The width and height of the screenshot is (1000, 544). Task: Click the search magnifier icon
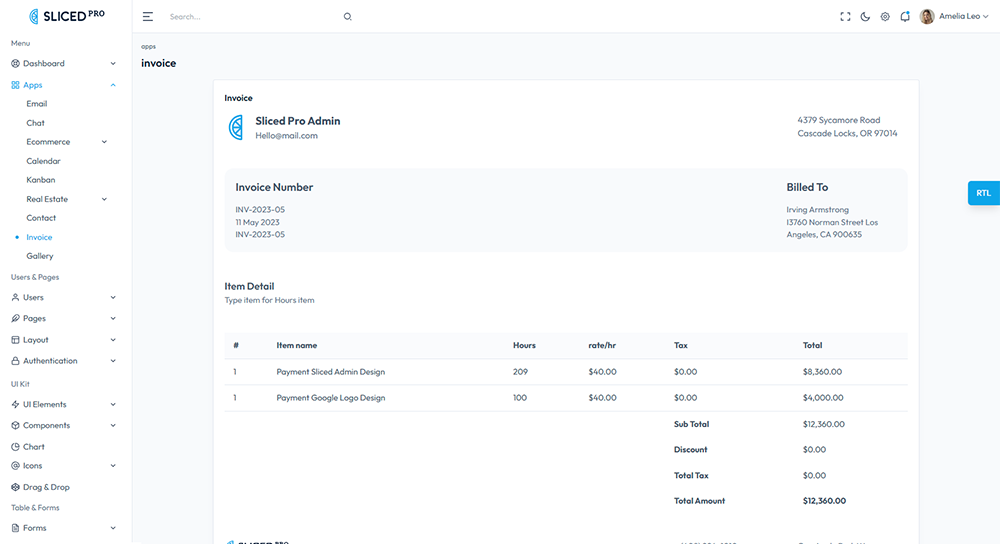pos(348,17)
